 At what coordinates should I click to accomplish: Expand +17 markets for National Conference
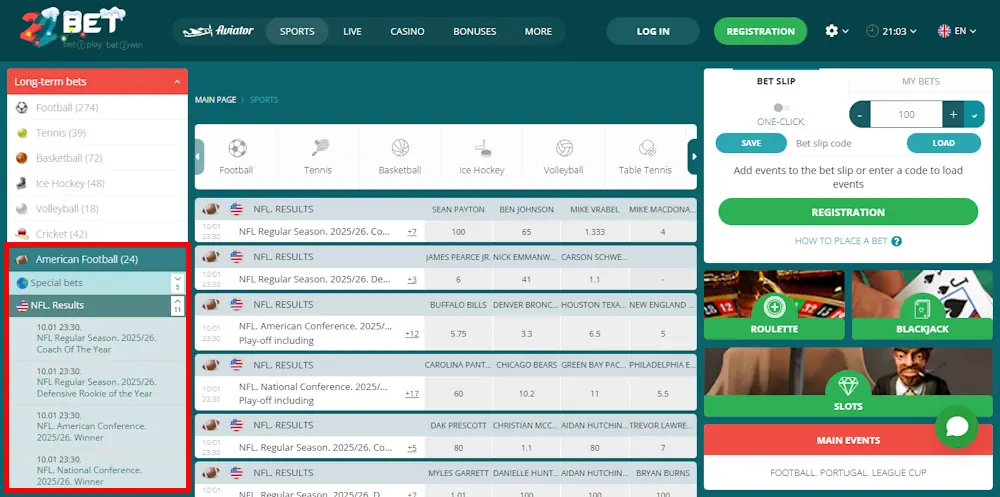pyautogui.click(x=412, y=394)
